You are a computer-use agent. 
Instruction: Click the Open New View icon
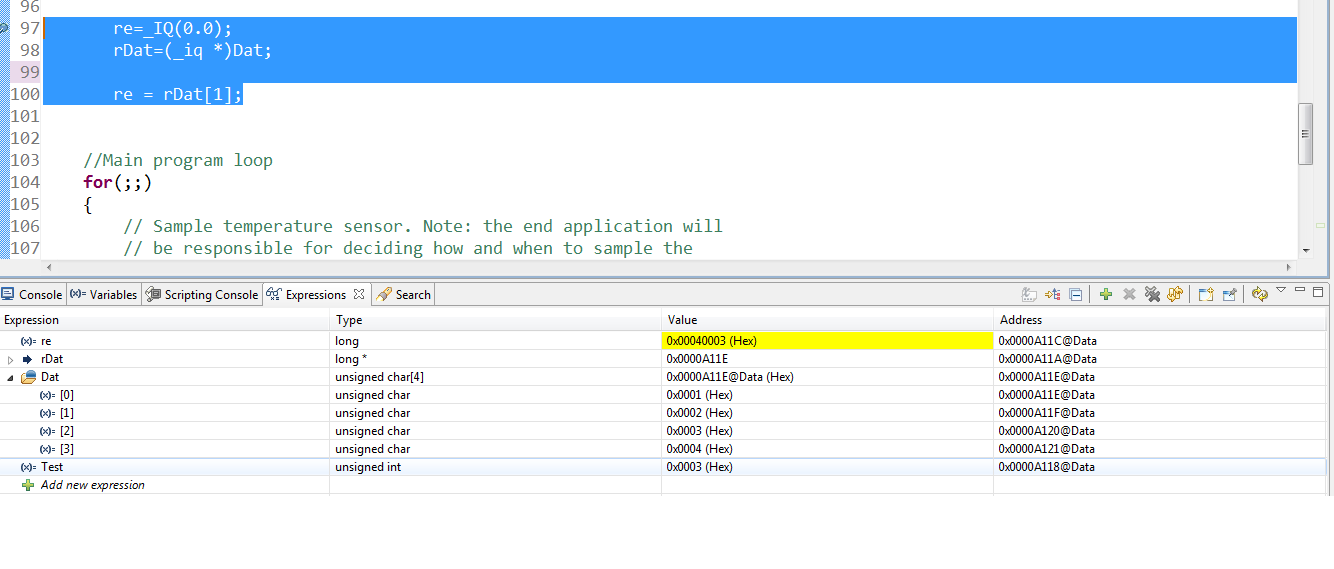tap(1206, 294)
